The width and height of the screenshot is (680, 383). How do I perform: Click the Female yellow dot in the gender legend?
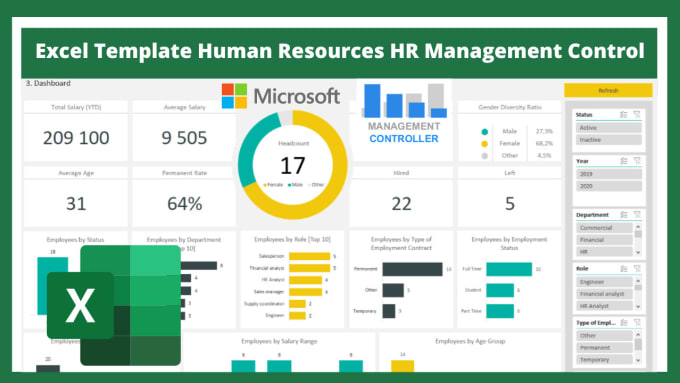[484, 144]
